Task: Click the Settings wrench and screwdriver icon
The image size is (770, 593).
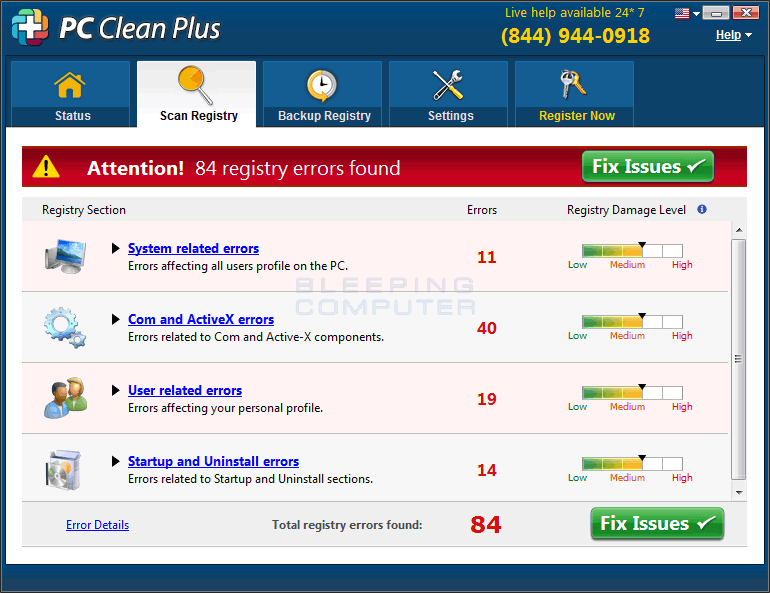Action: coord(447,85)
